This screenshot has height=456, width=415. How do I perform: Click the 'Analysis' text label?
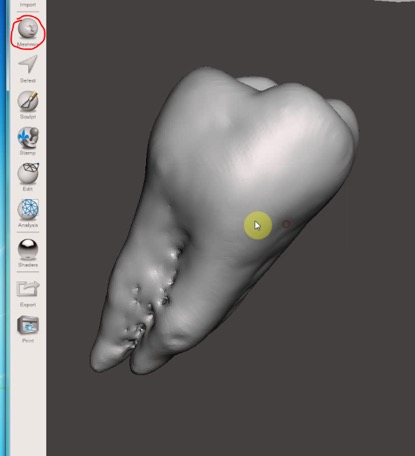pos(28,225)
